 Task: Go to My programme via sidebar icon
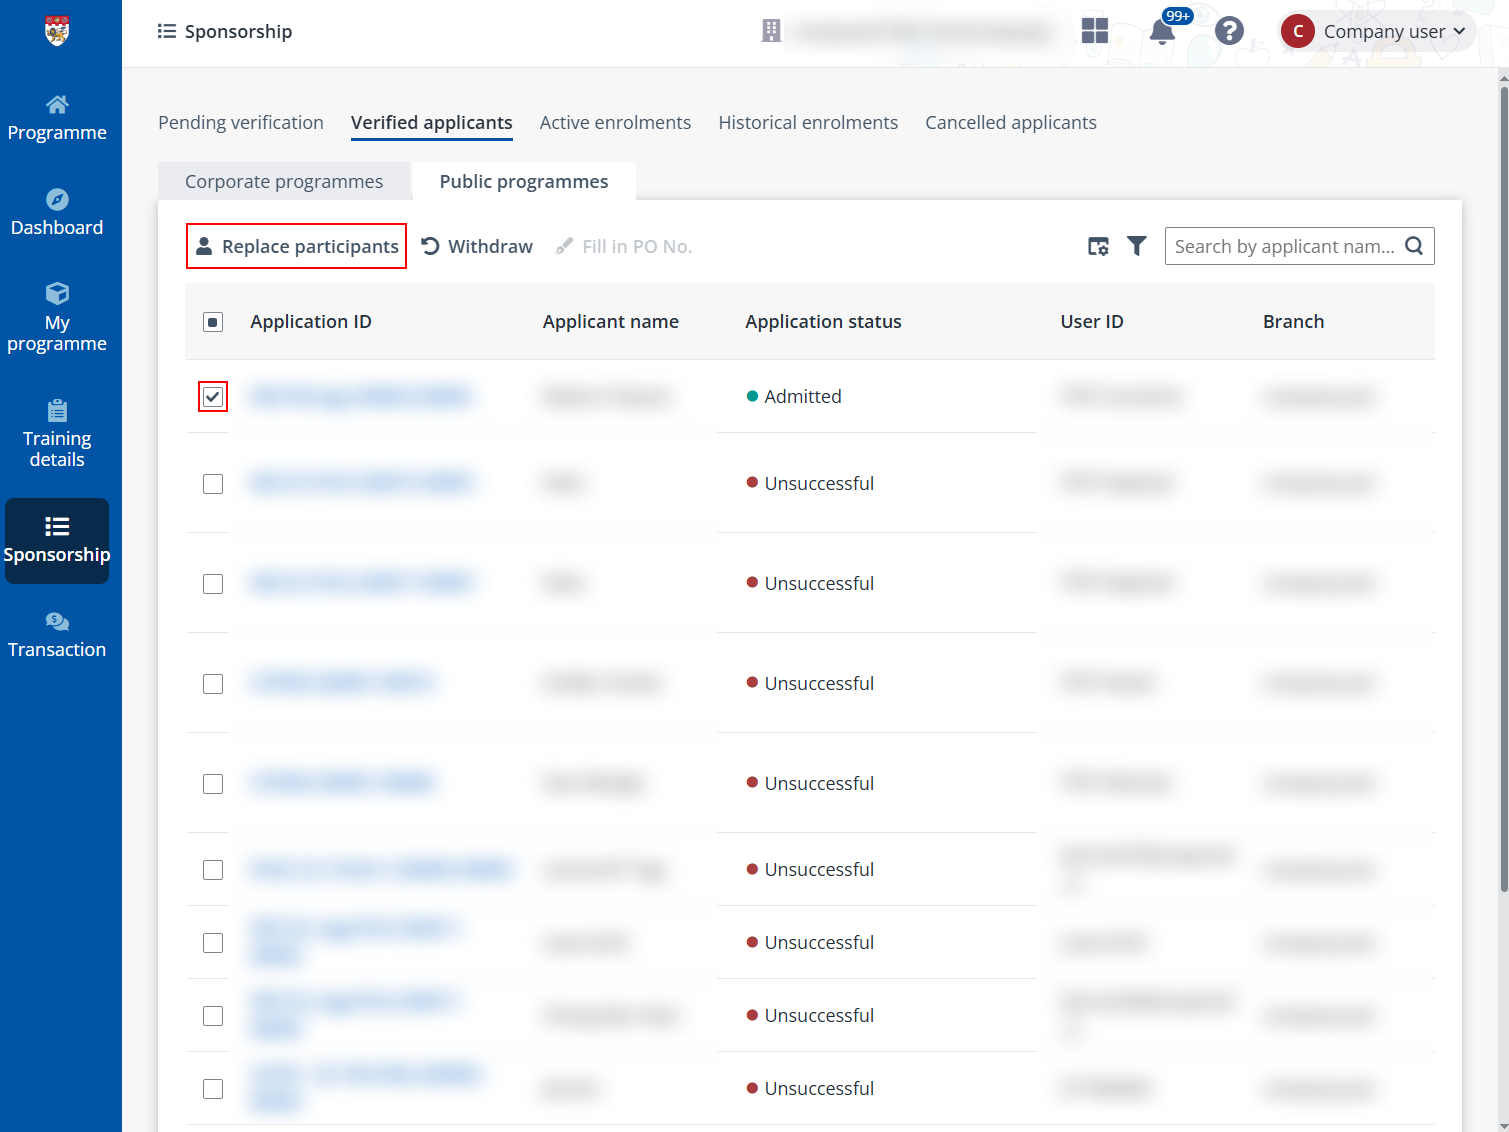(x=57, y=317)
